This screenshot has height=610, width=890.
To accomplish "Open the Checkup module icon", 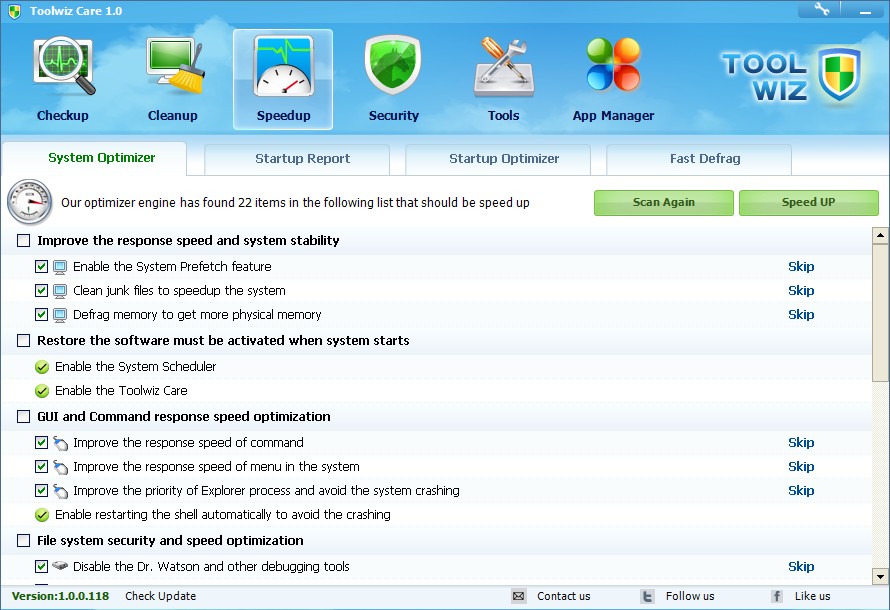I will pos(63,66).
